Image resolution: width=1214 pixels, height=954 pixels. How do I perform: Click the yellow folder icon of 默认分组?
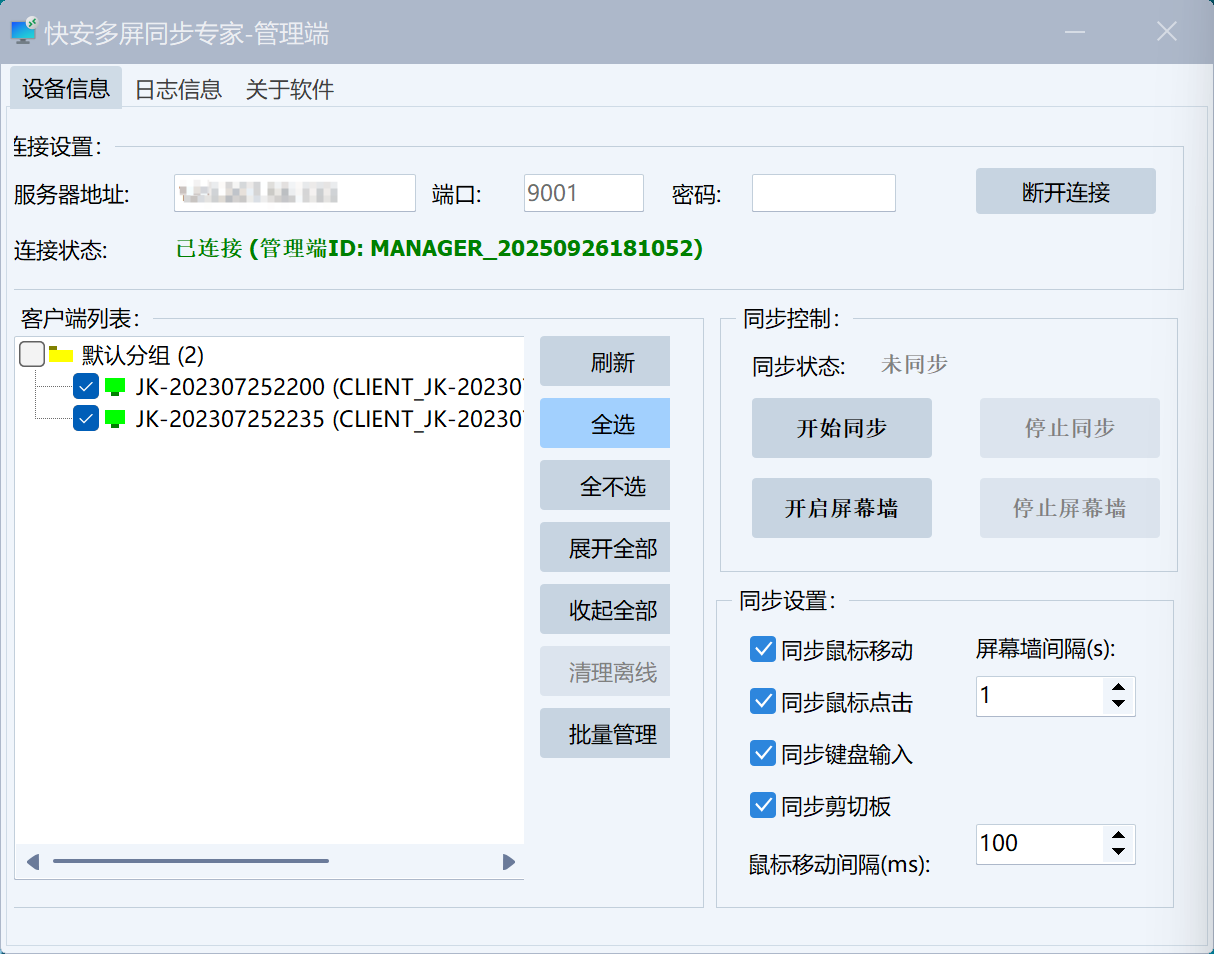click(62, 355)
